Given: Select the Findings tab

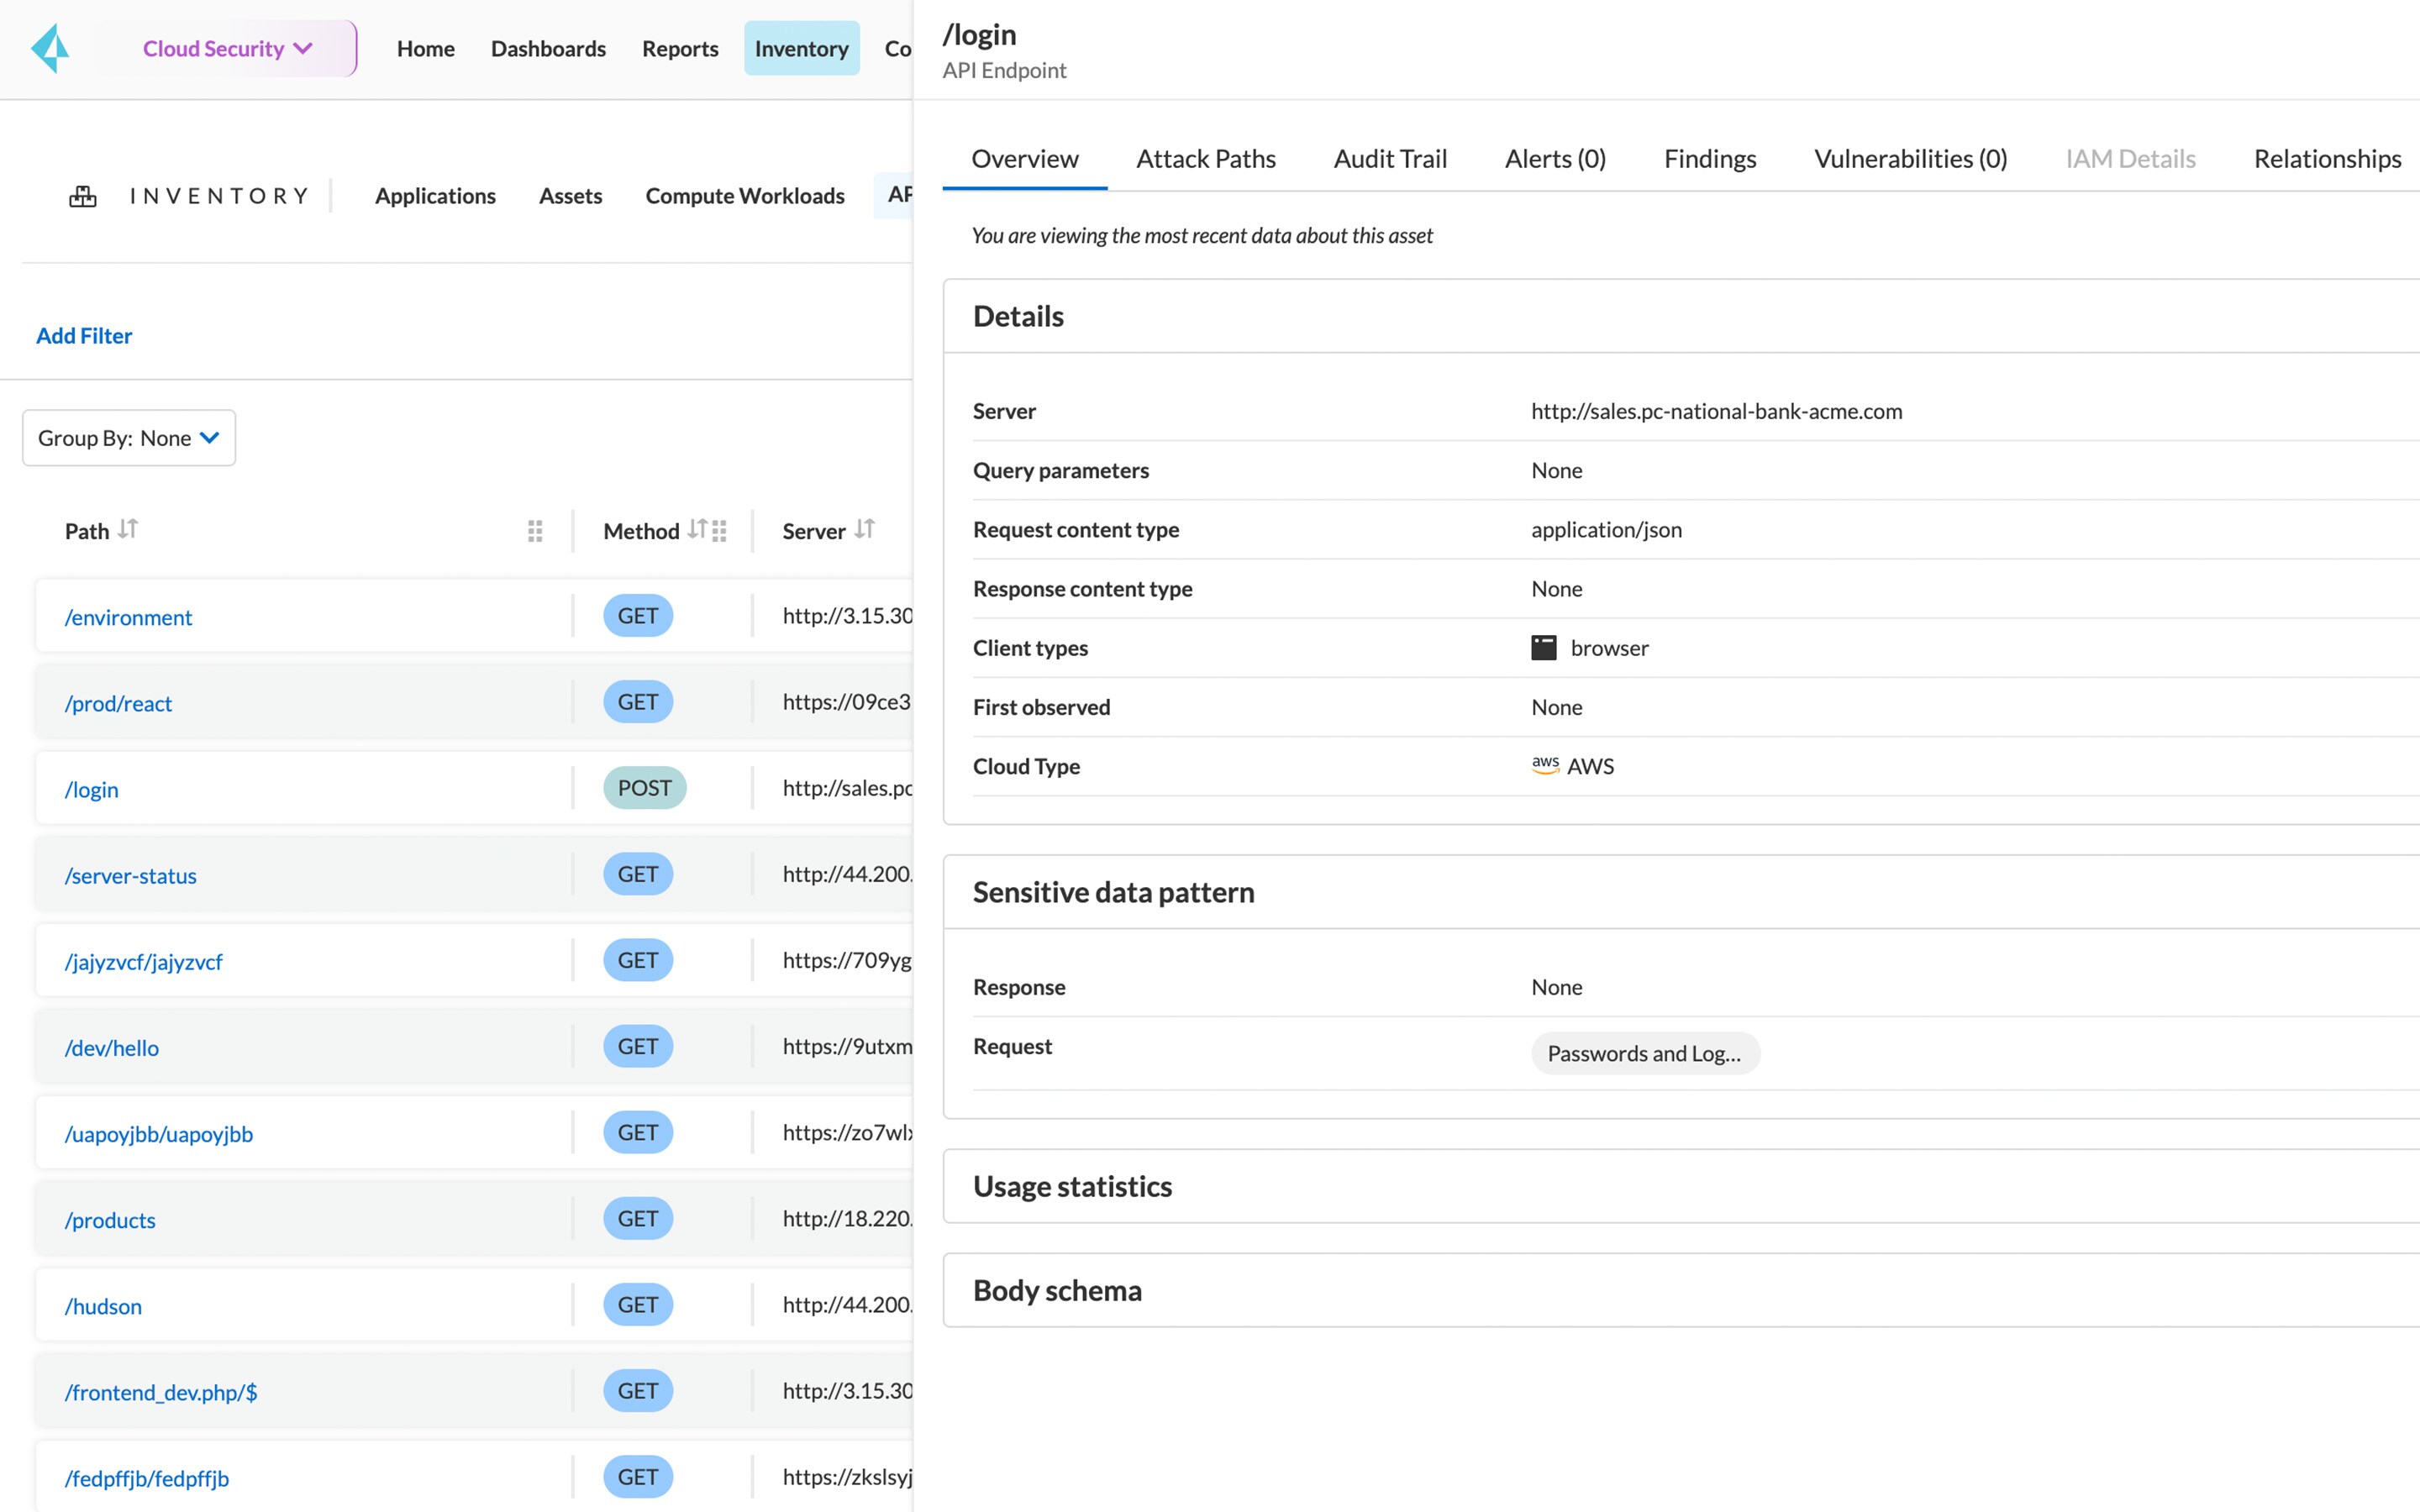Looking at the screenshot, I should coord(1709,158).
